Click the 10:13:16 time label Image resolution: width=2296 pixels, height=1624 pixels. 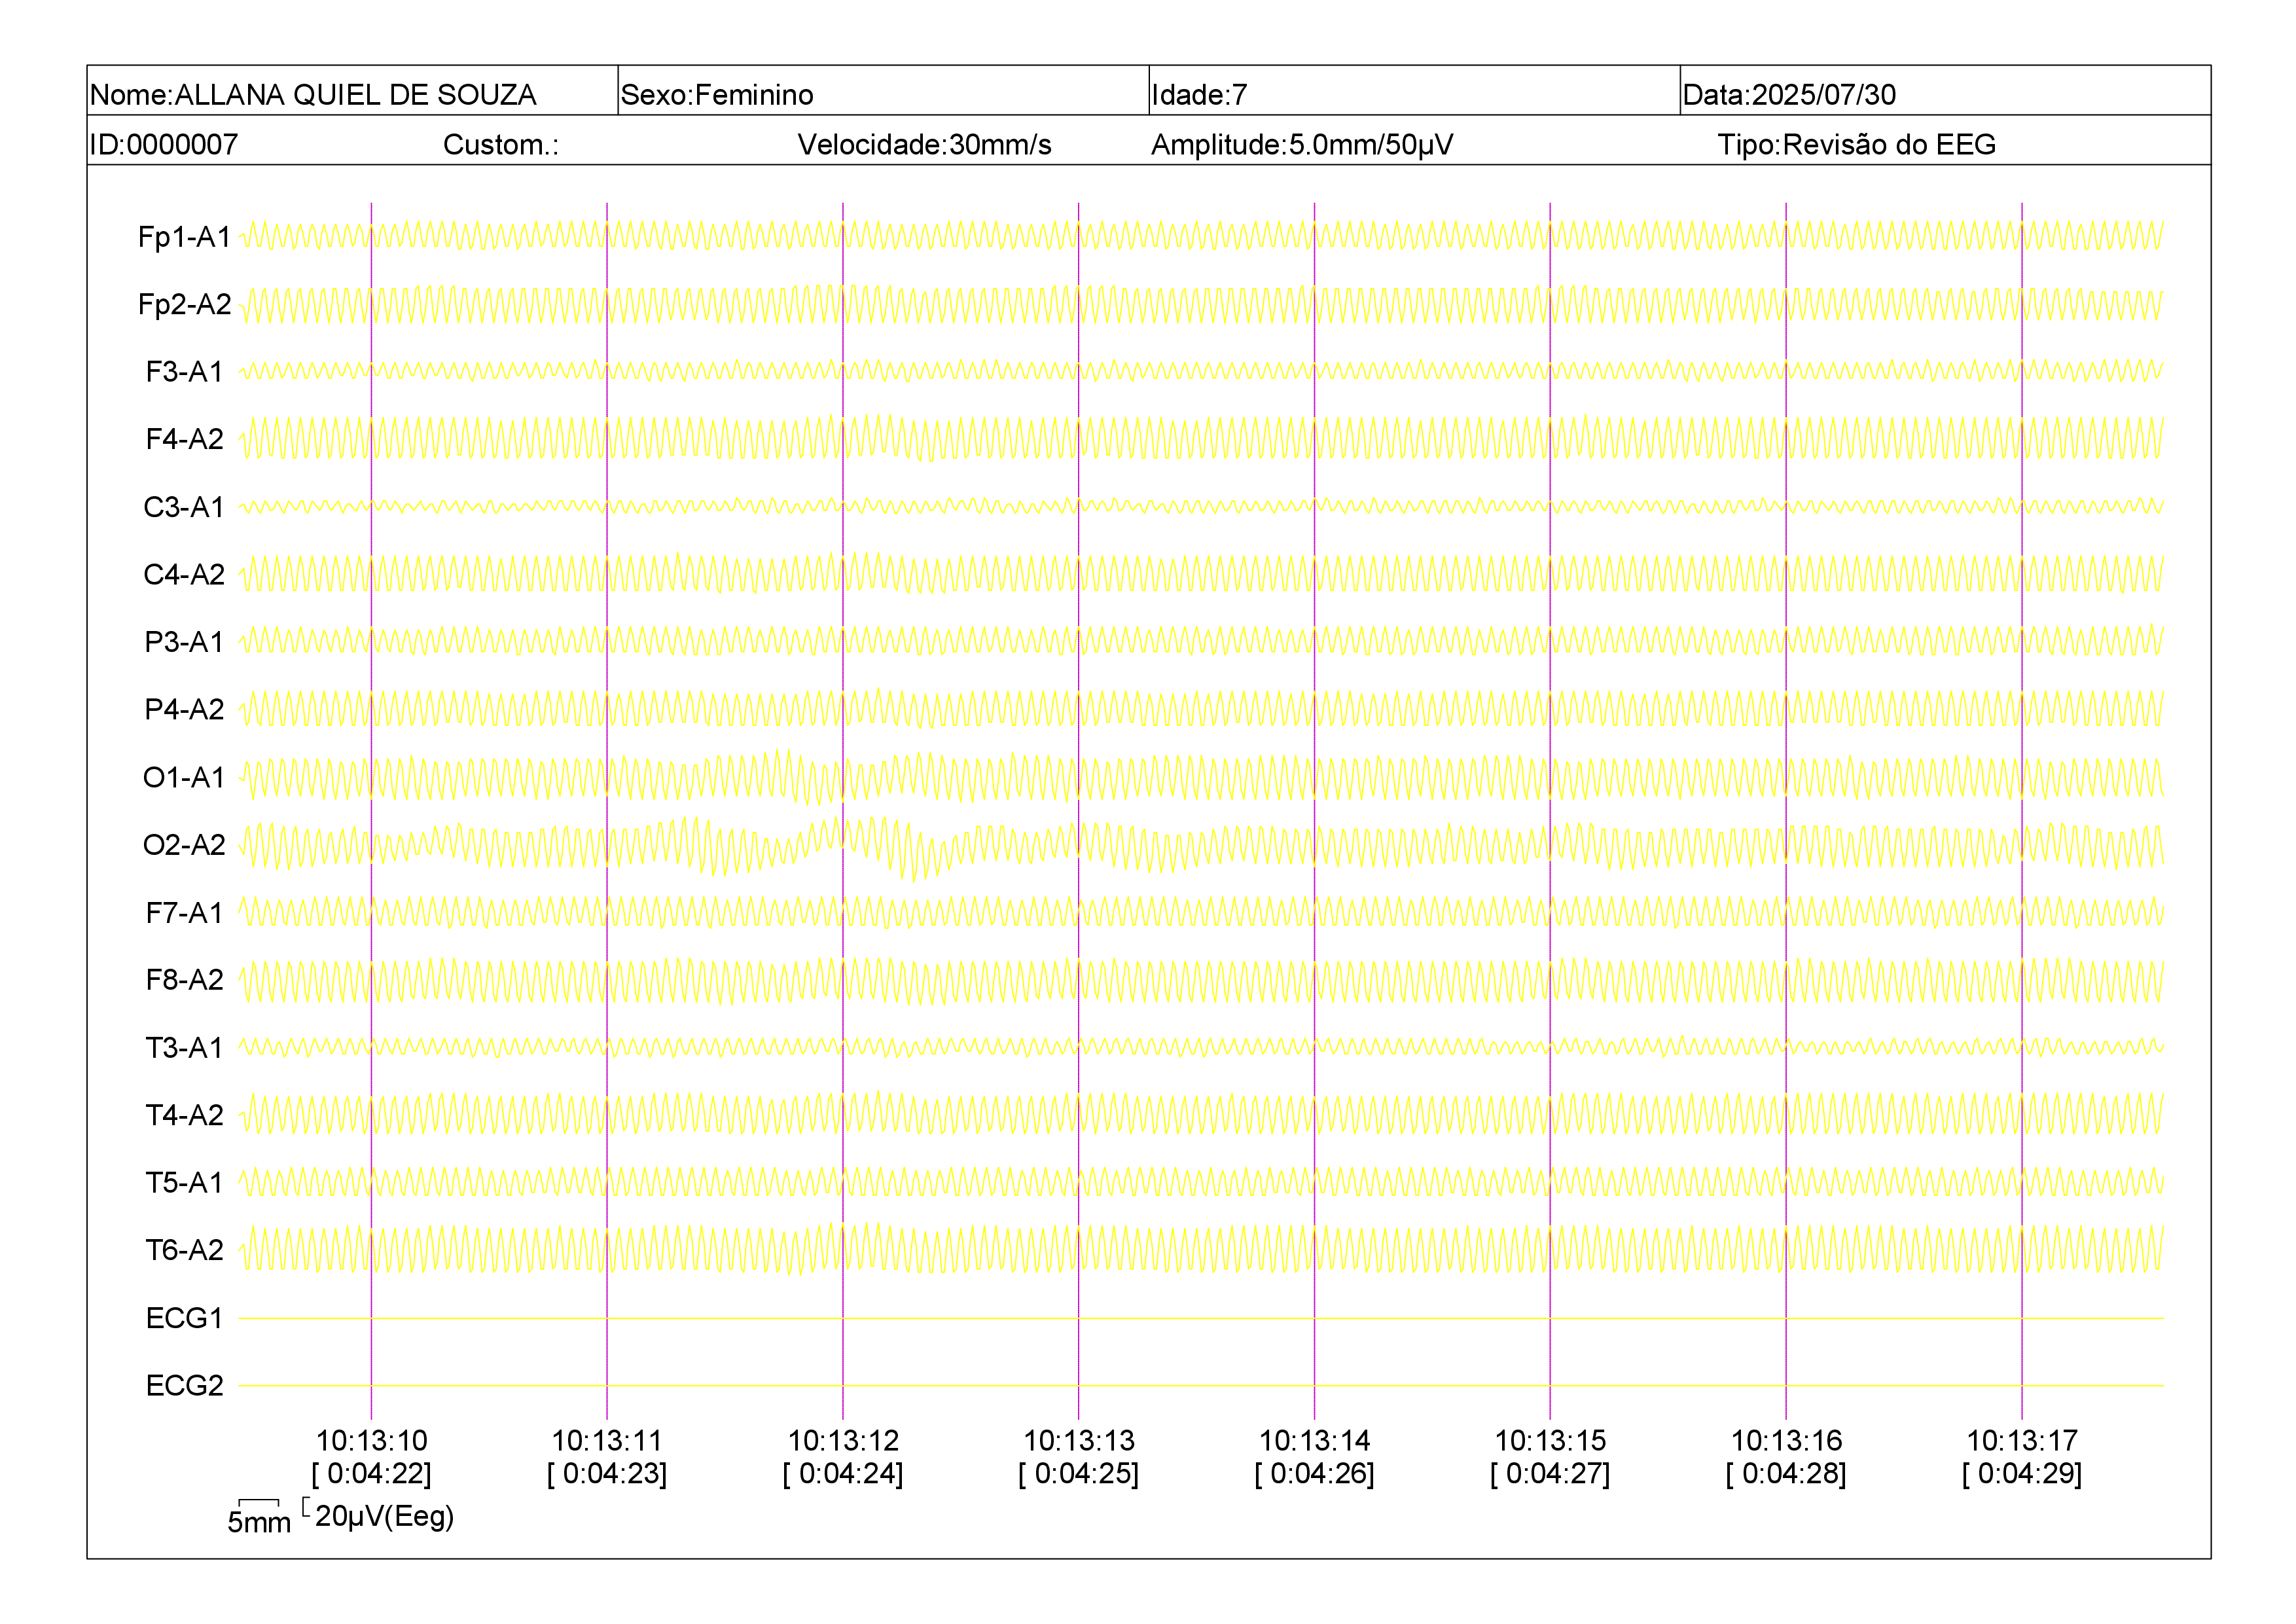1786,1441
